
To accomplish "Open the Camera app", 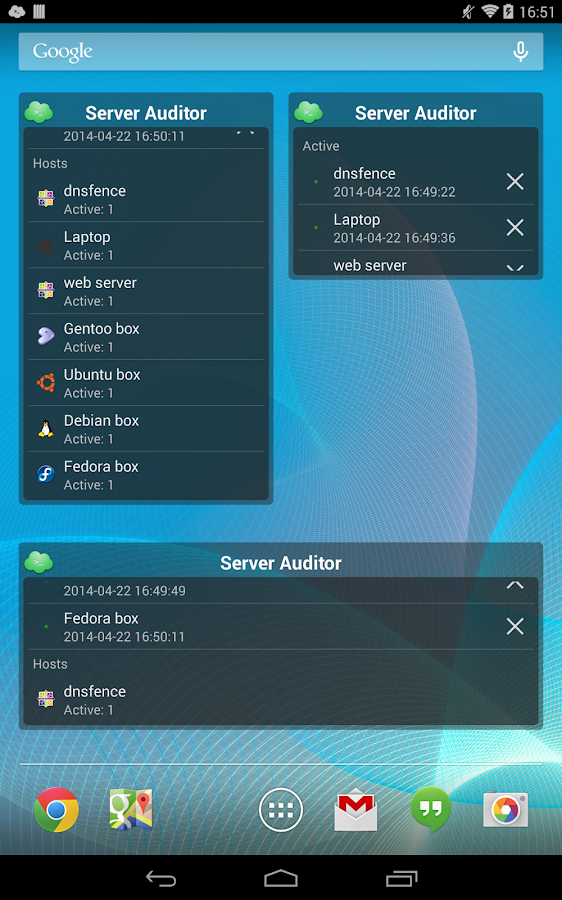I will pyautogui.click(x=505, y=809).
